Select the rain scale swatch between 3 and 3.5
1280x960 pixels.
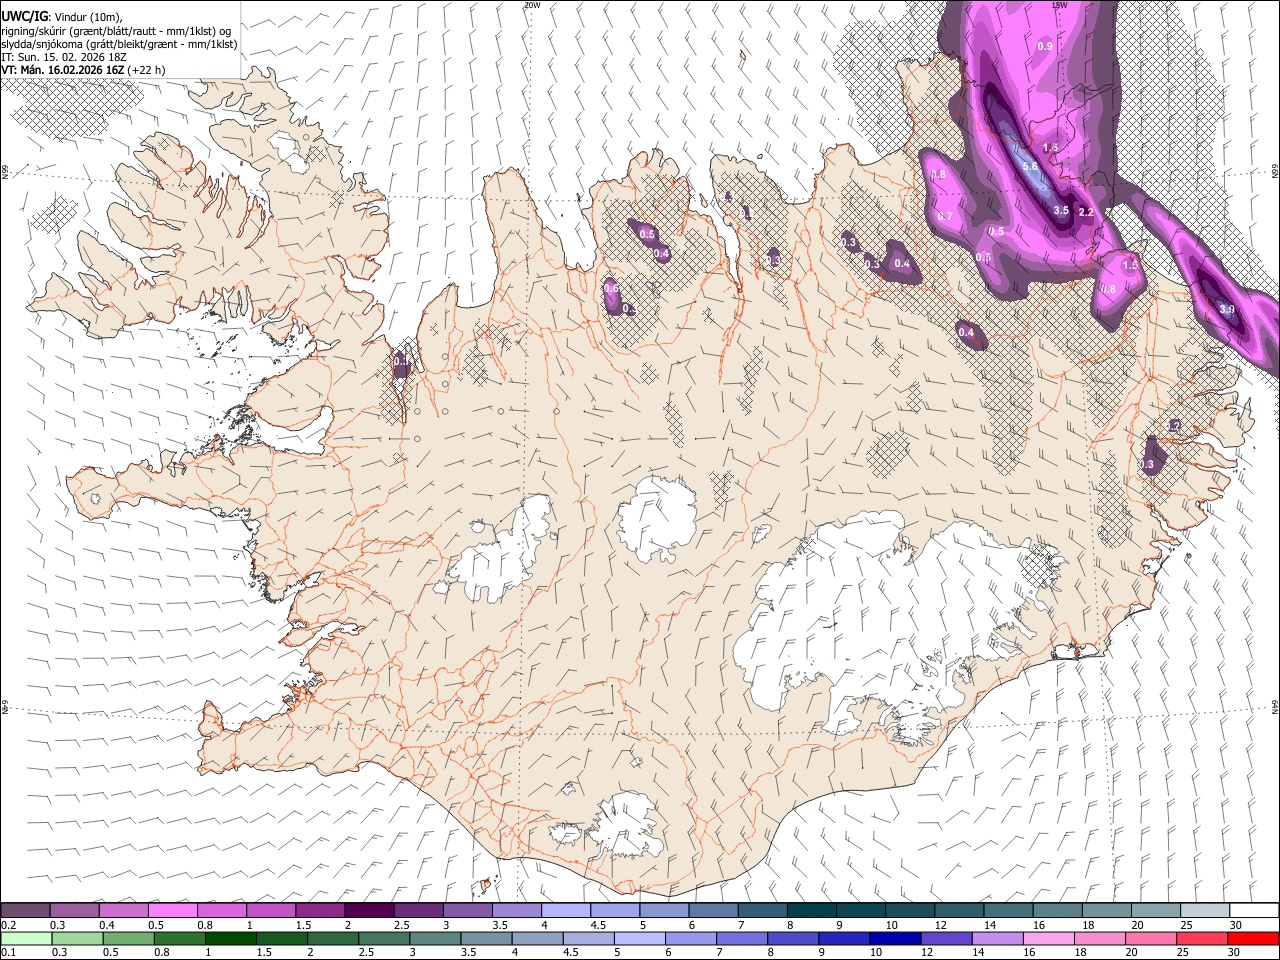tap(436, 938)
